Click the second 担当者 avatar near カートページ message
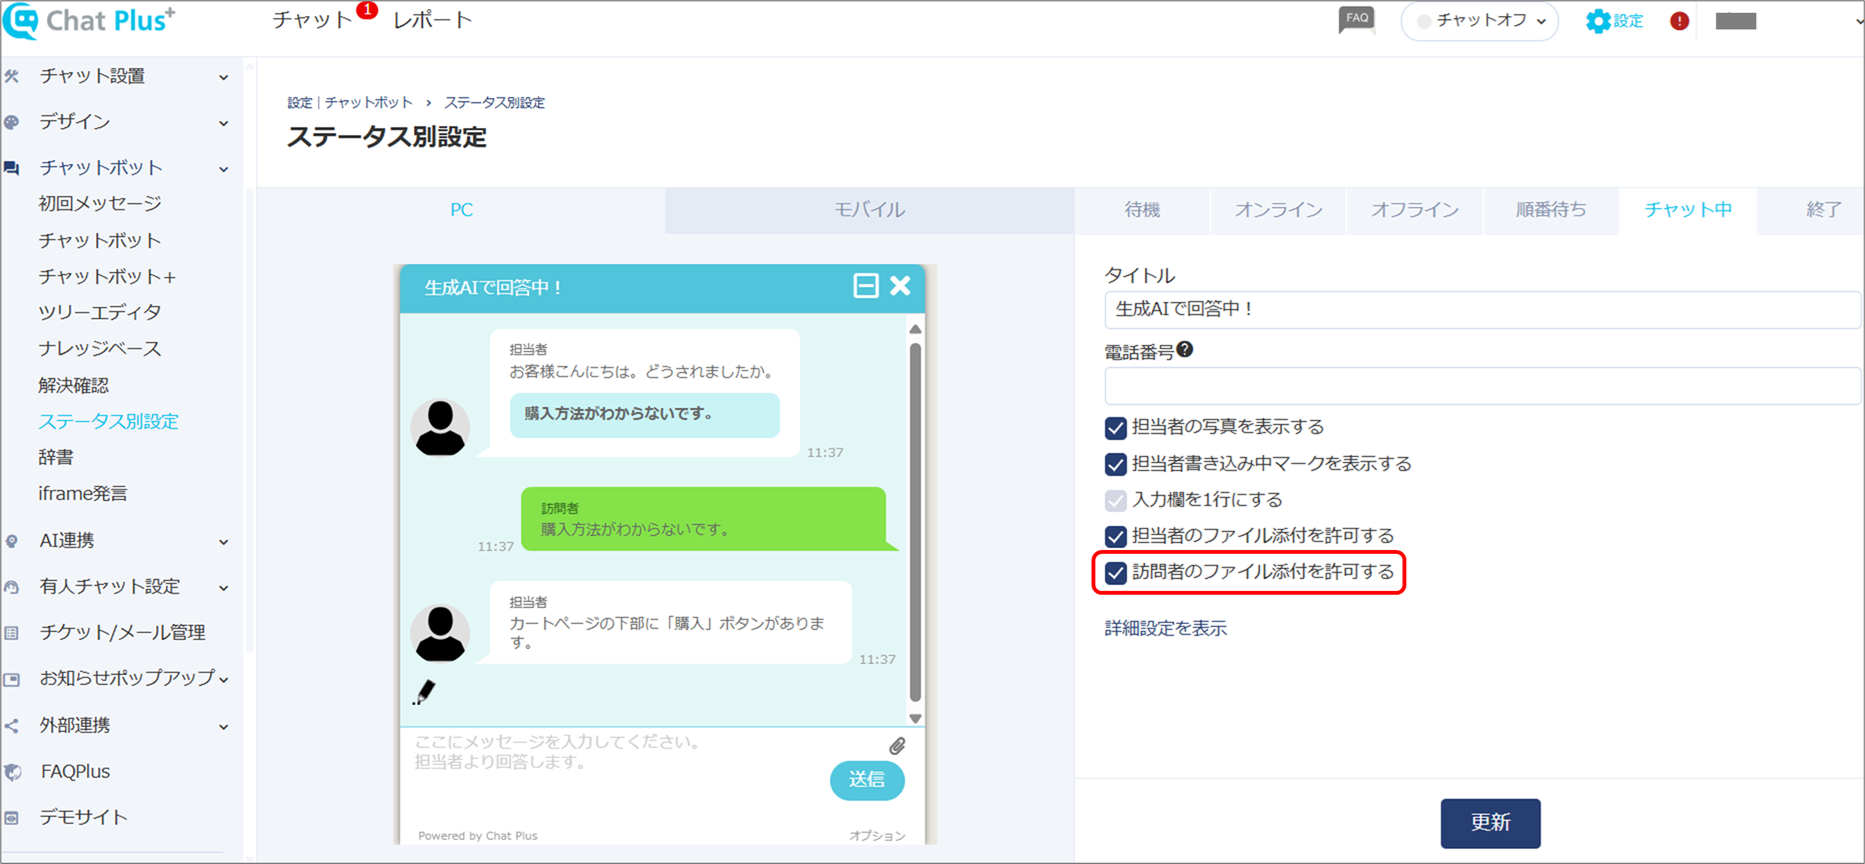 click(440, 633)
